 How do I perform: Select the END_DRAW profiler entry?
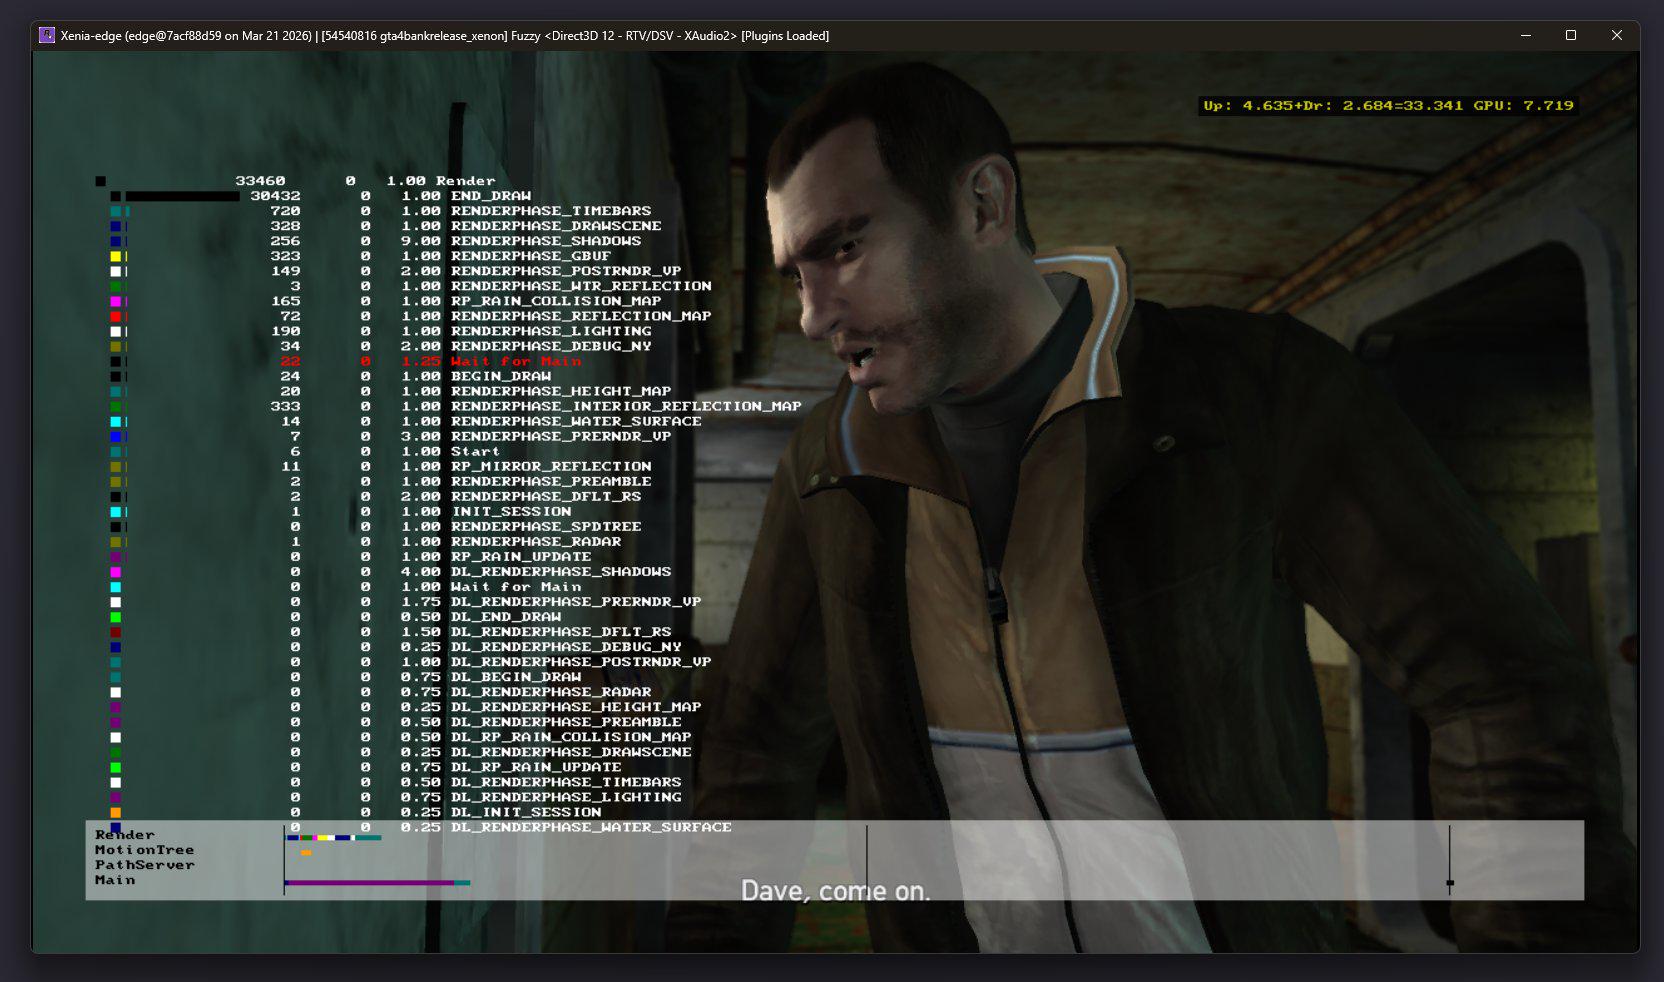click(490, 196)
